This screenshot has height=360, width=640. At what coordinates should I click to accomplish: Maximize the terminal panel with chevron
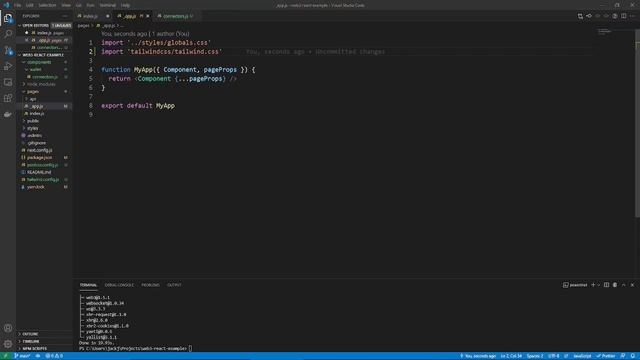tap(624, 285)
